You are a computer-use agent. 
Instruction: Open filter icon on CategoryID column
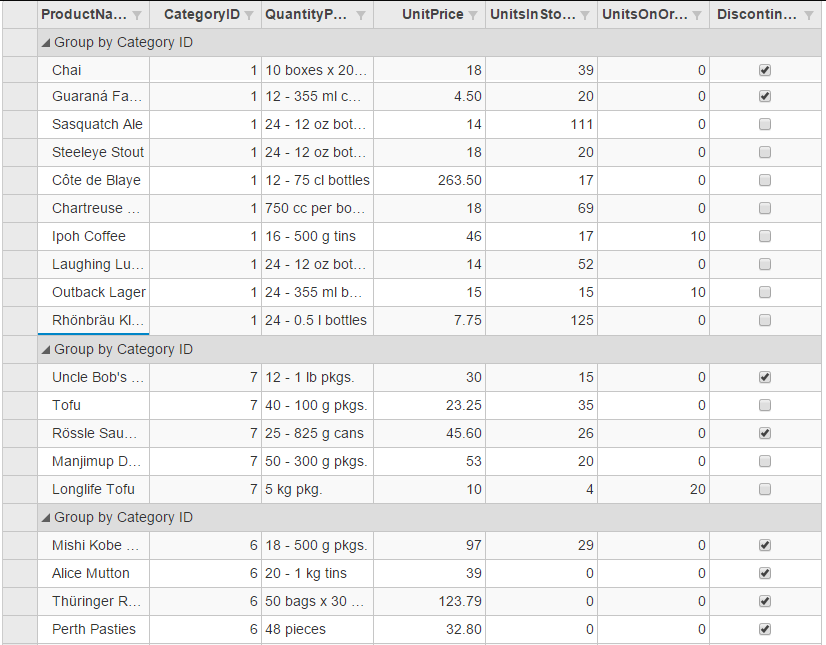249,15
